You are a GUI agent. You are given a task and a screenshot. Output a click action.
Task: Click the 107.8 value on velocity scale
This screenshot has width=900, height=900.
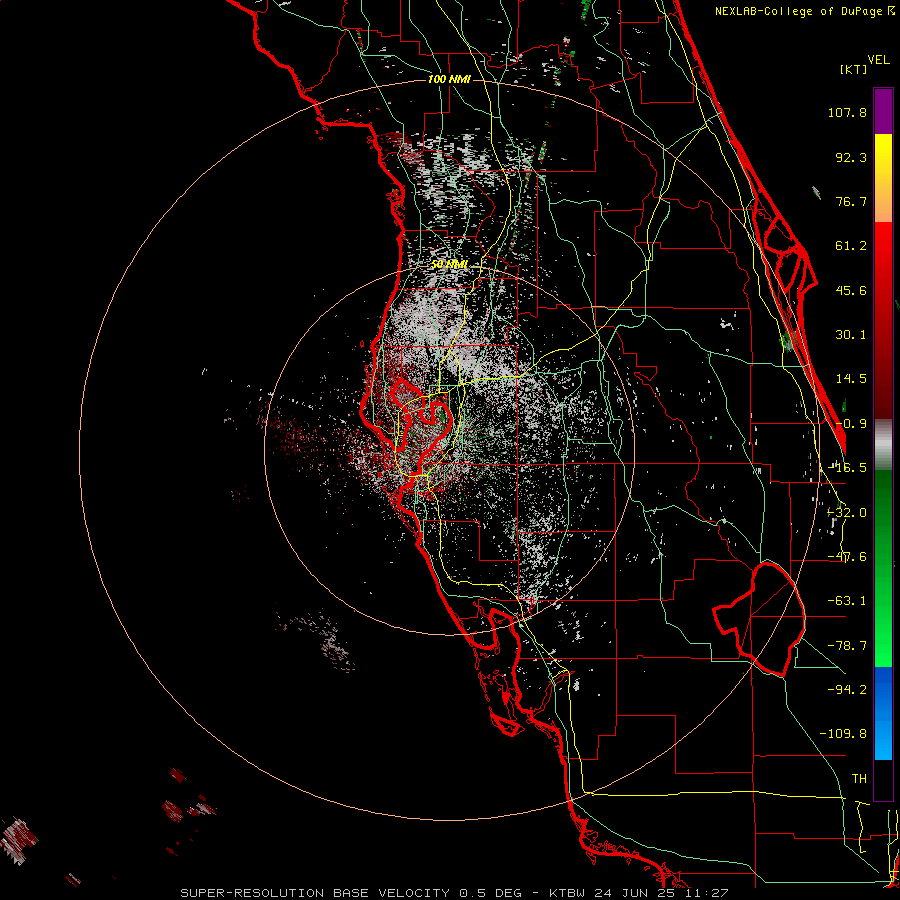(847, 112)
